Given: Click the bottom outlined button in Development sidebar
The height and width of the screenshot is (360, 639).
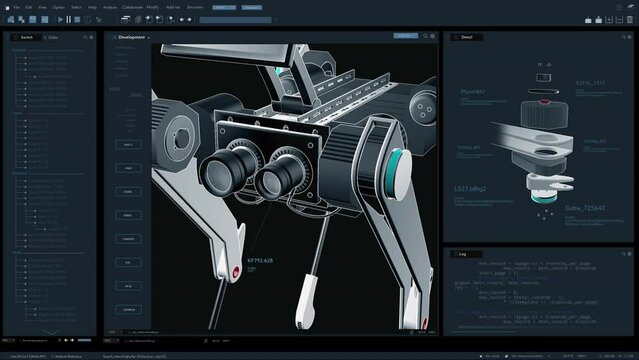Looking at the screenshot, I should [x=128, y=309].
